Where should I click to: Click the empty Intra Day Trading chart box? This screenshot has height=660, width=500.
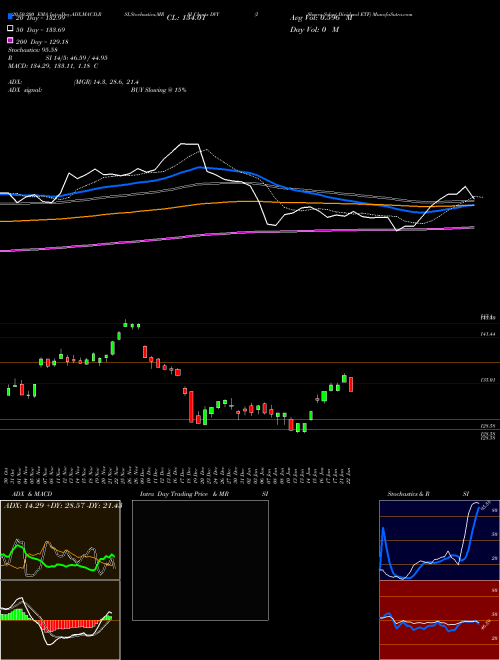(200, 560)
